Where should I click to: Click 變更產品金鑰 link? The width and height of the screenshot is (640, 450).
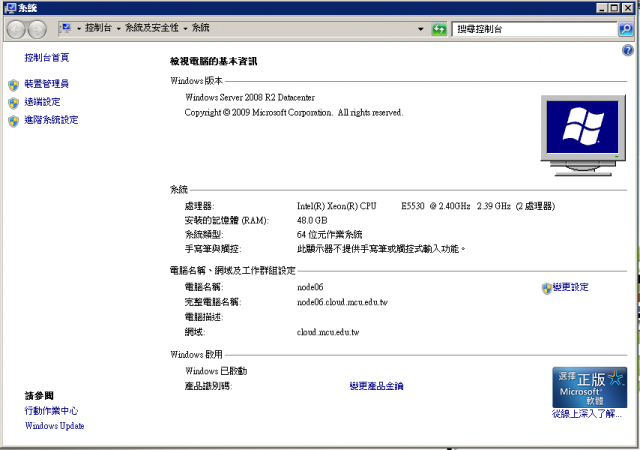click(x=376, y=386)
